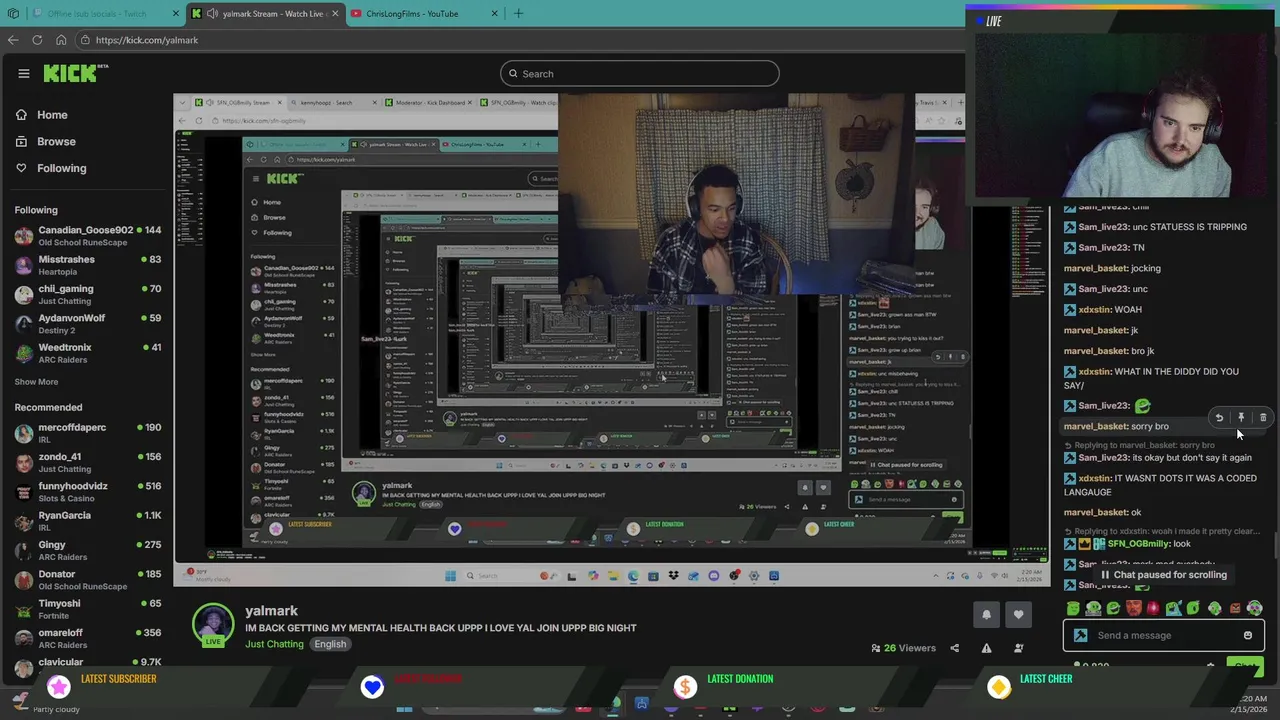Image resolution: width=1280 pixels, height=720 pixels.
Task: Open Misstrashes channel in the sidebar
Action: (88, 265)
